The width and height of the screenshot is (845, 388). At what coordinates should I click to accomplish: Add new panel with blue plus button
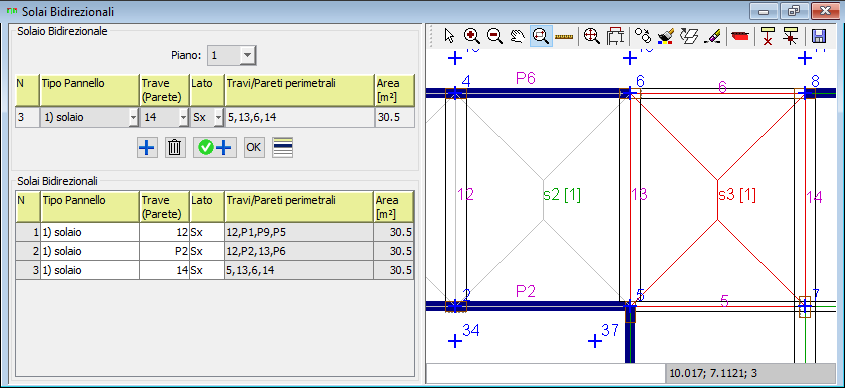pos(148,147)
